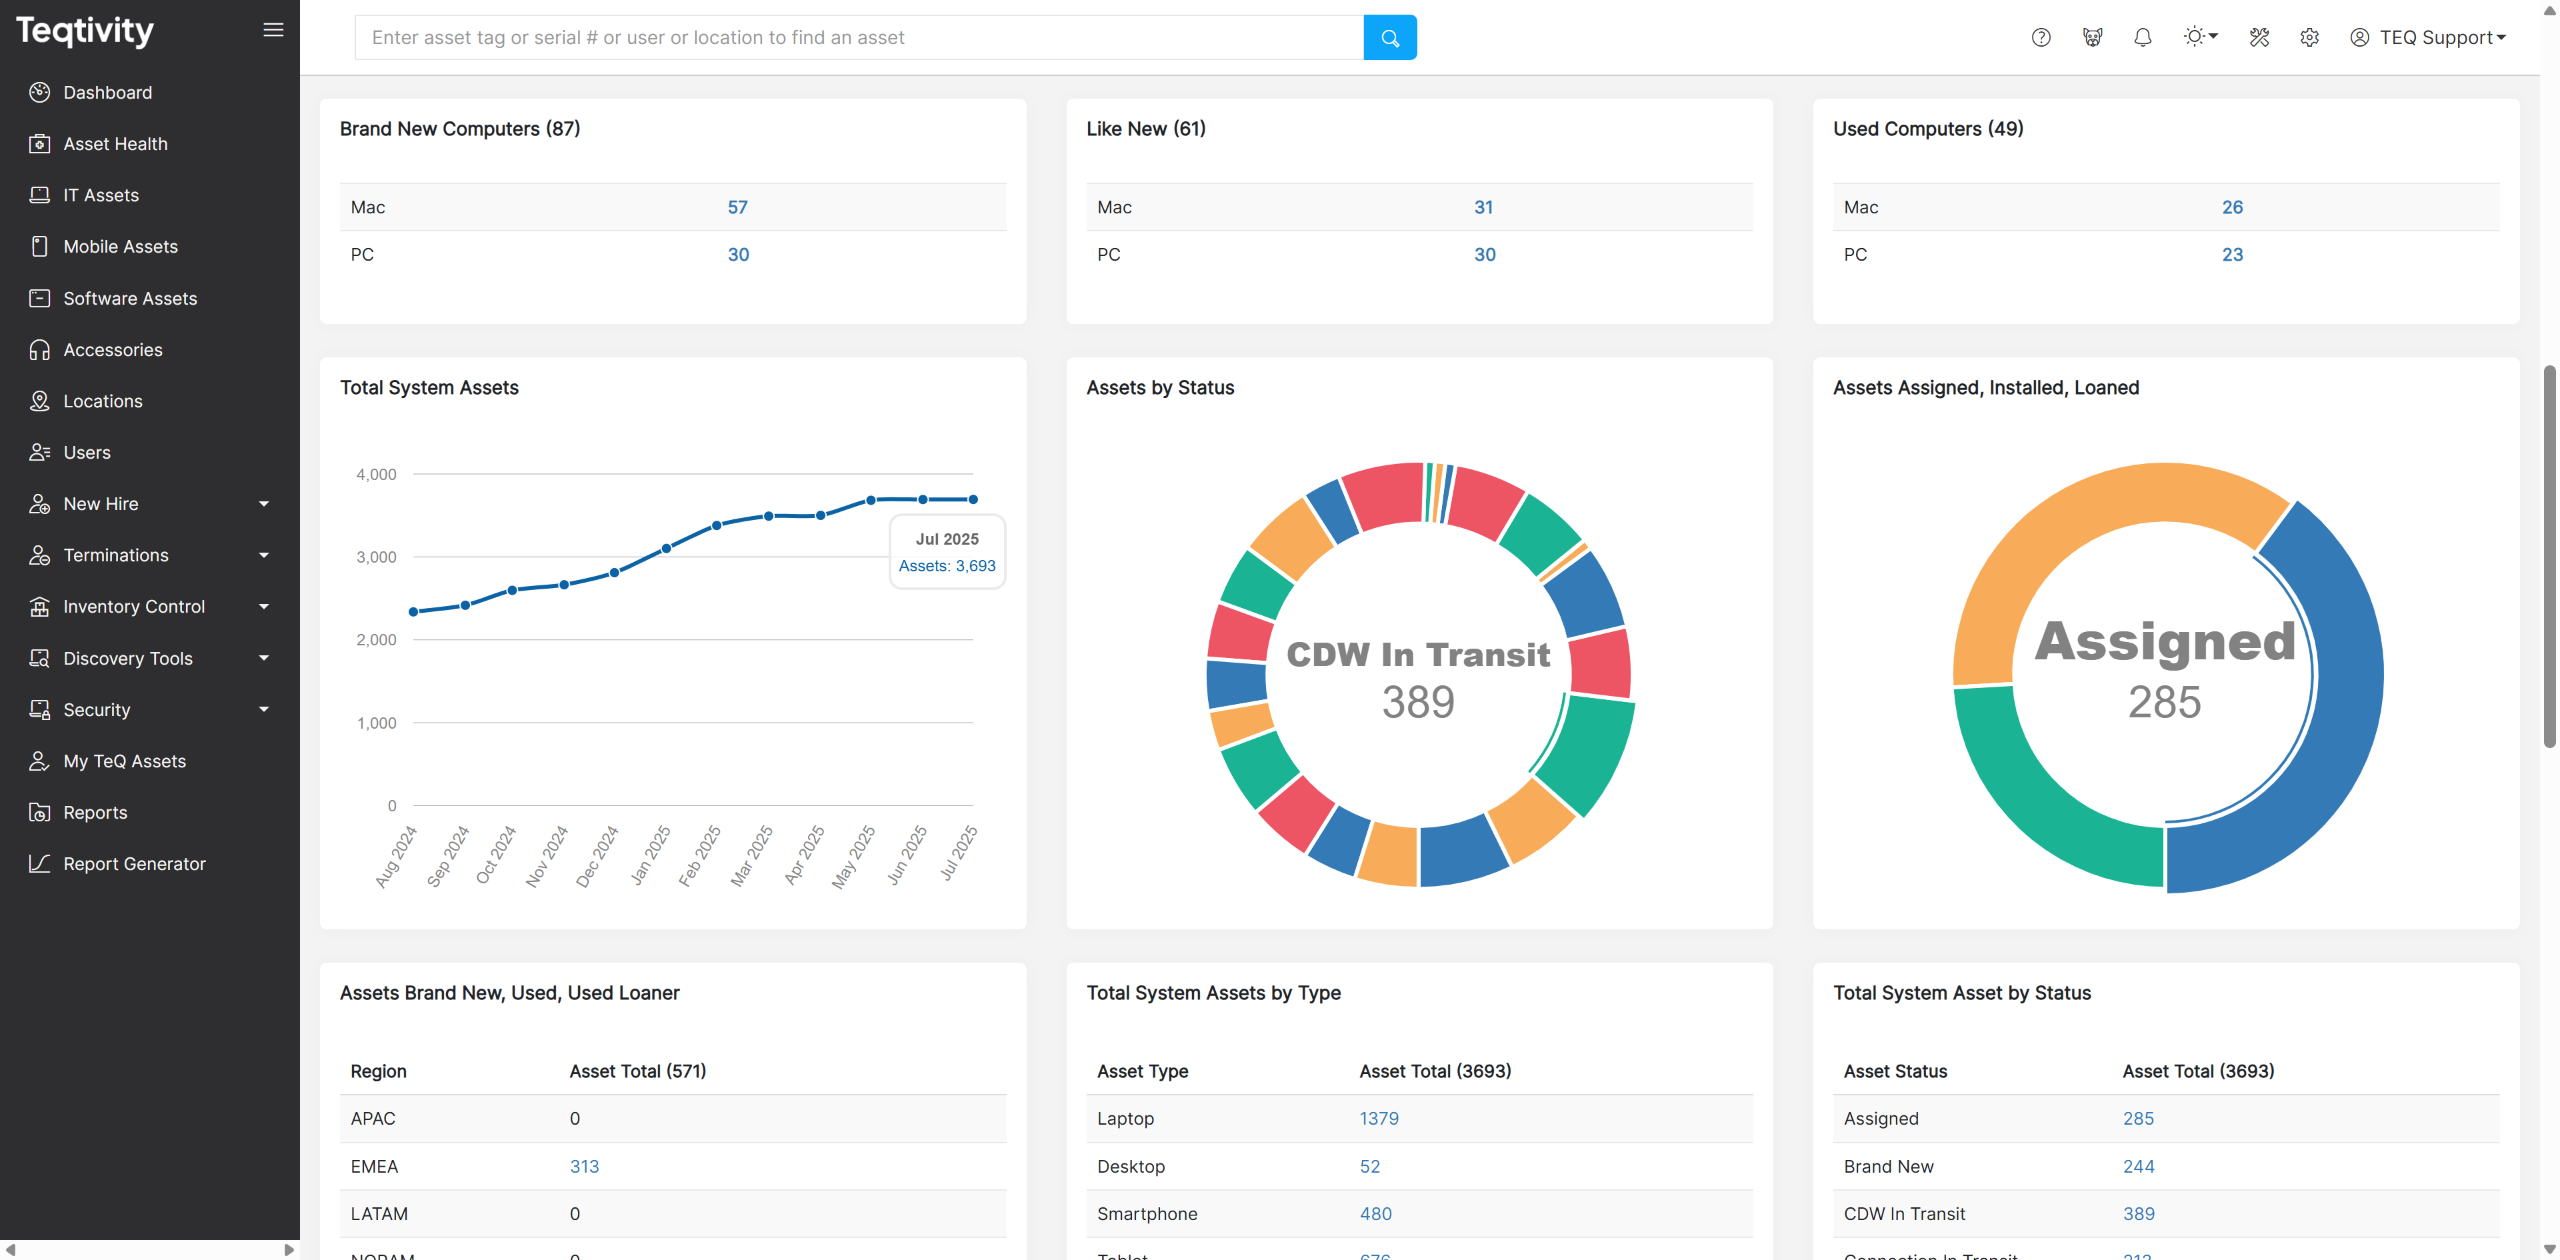The image size is (2560, 1260).
Task: Go to Locations in sidebar menu
Action: pos(102,401)
